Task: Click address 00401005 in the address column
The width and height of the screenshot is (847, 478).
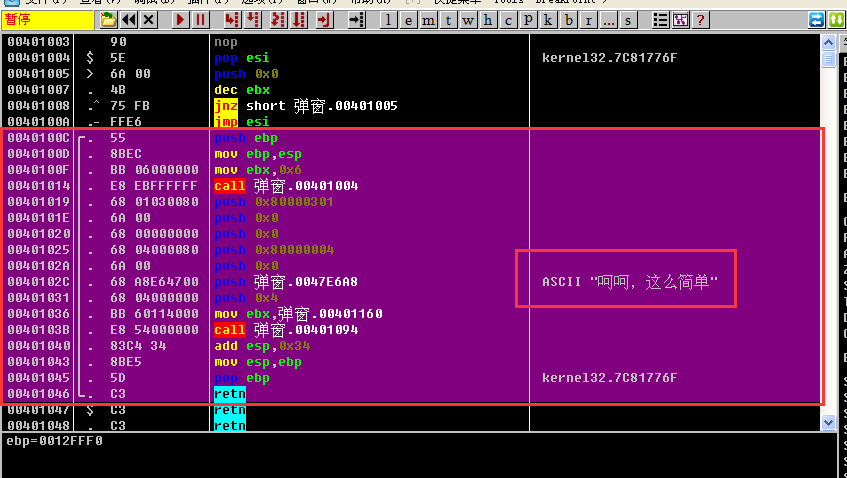Action: tap(38, 73)
